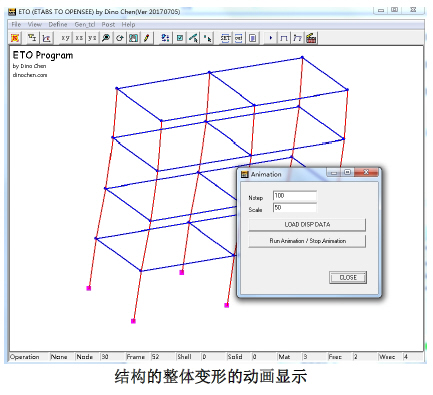Click the pencil draw icon
Screen dimensions: 433x395
point(147,38)
